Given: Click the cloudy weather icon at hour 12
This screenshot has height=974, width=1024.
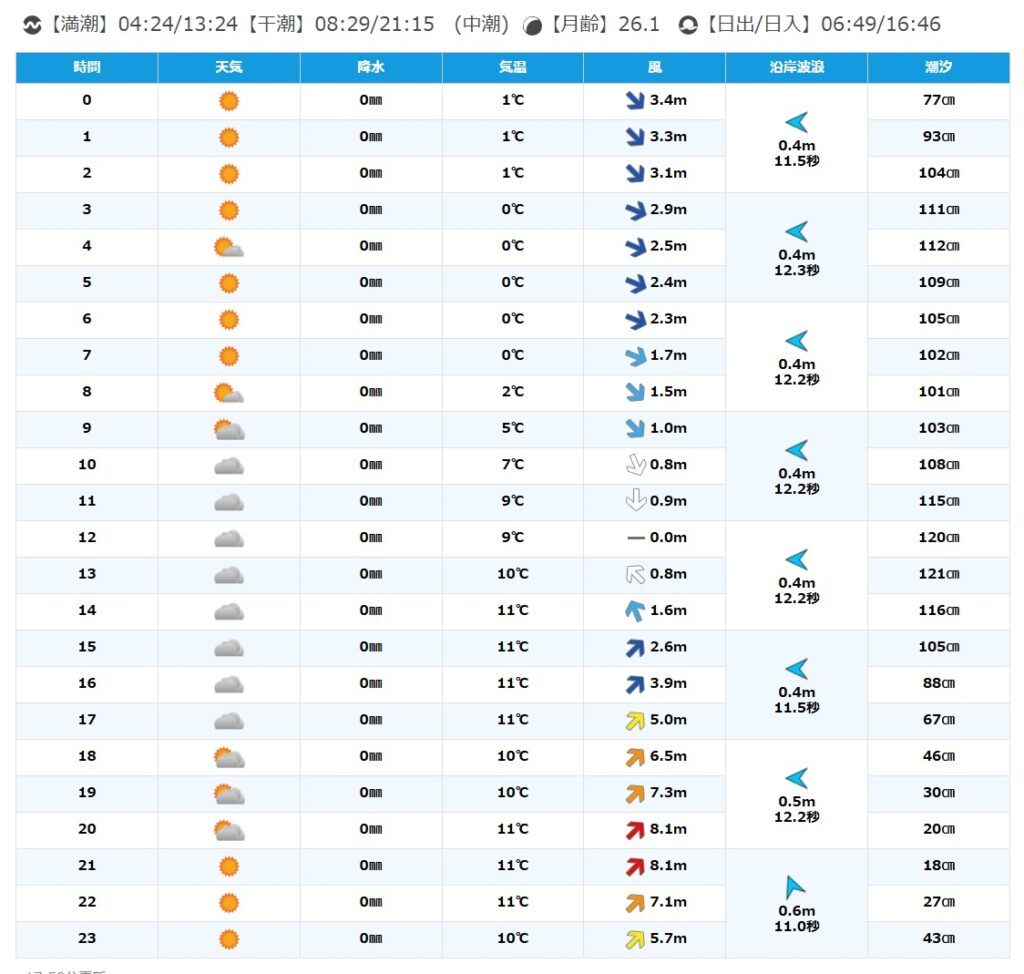Looking at the screenshot, I should [x=228, y=538].
